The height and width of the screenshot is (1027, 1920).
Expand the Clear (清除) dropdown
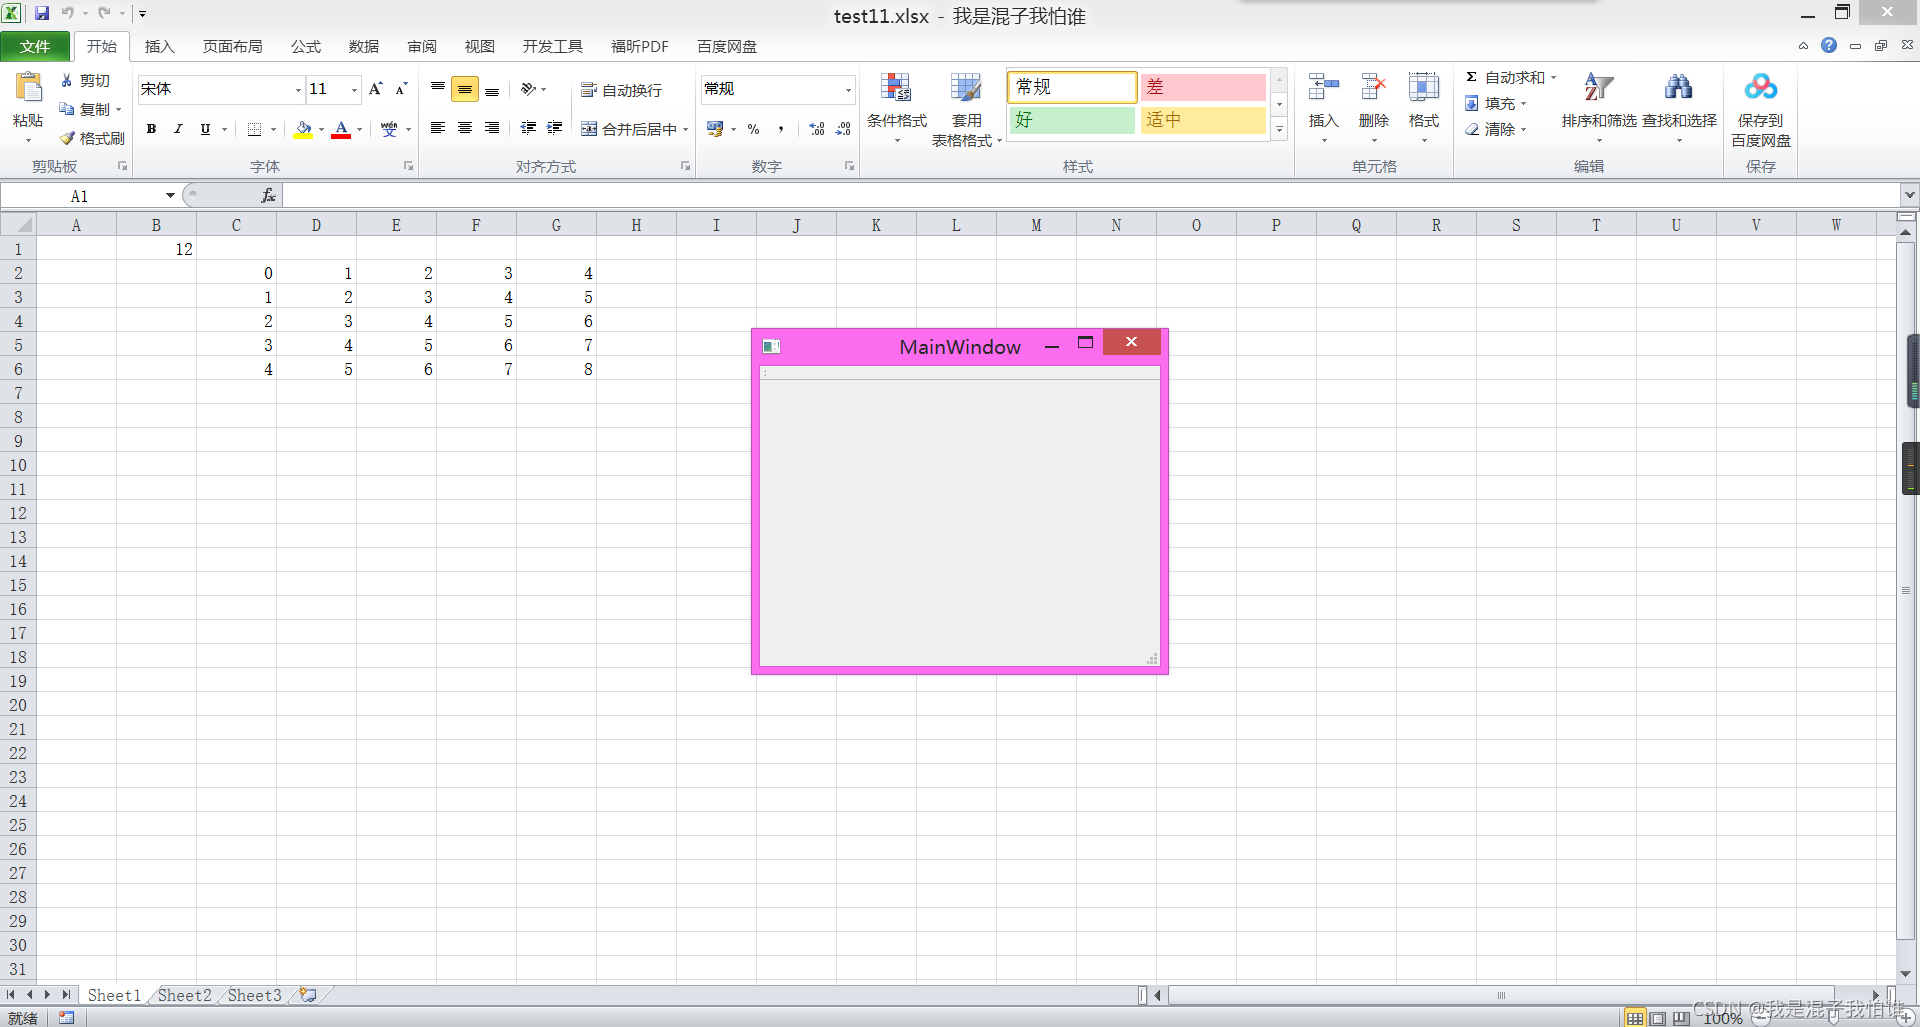coord(1523,129)
